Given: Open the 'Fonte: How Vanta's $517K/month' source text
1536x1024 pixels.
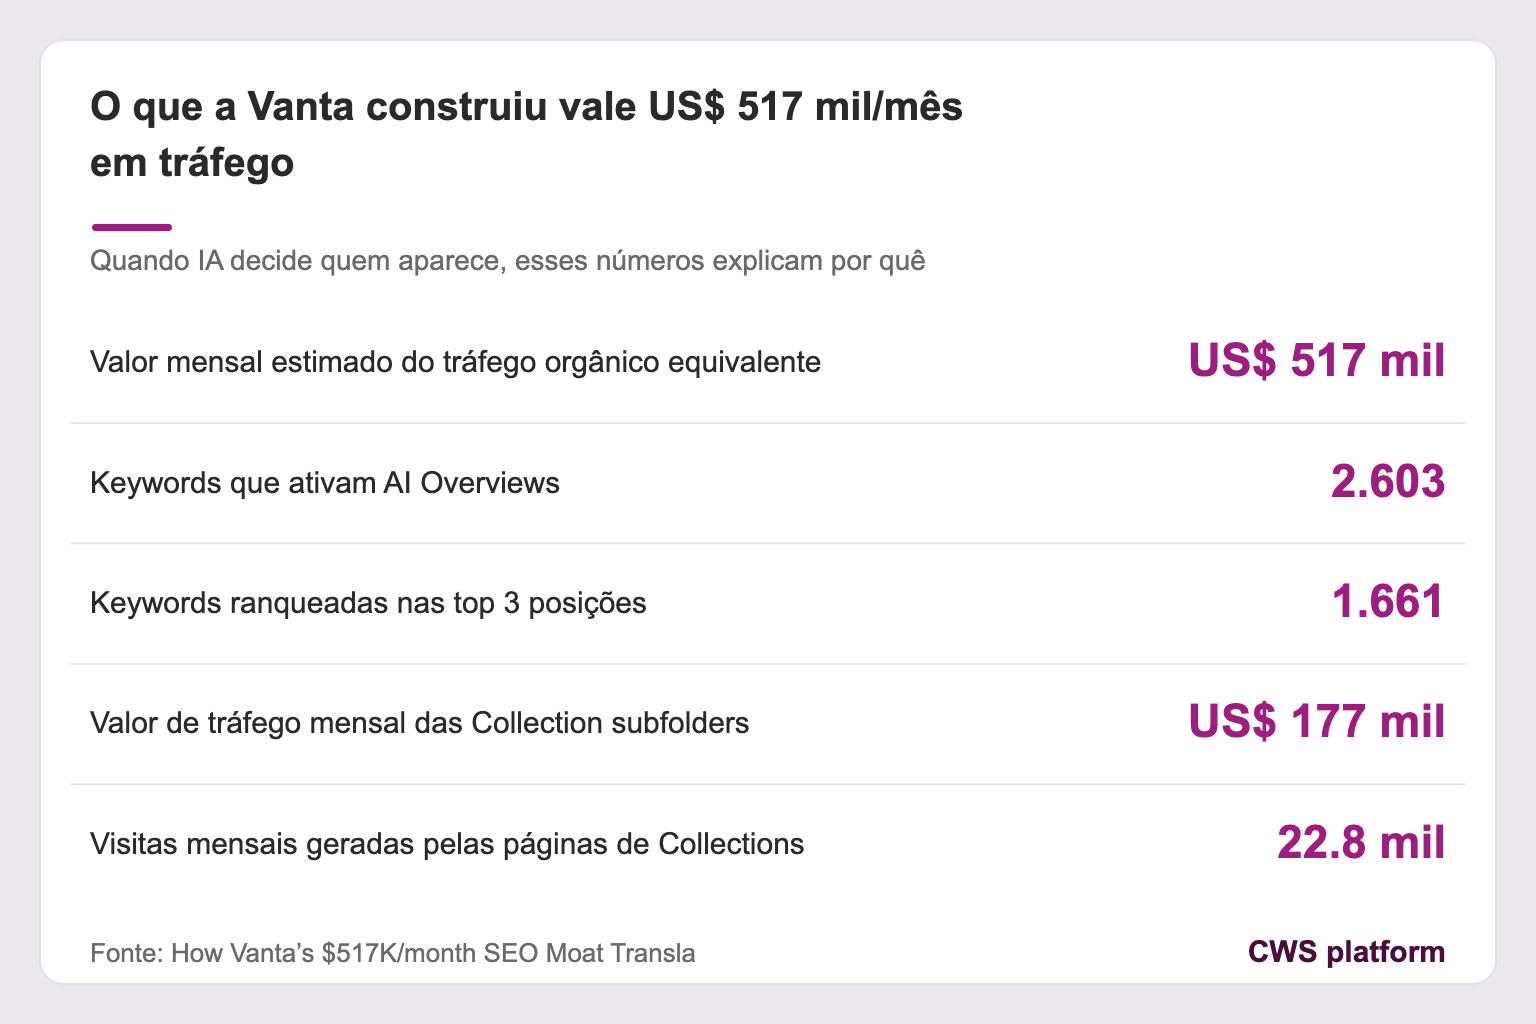Looking at the screenshot, I should click(x=393, y=953).
